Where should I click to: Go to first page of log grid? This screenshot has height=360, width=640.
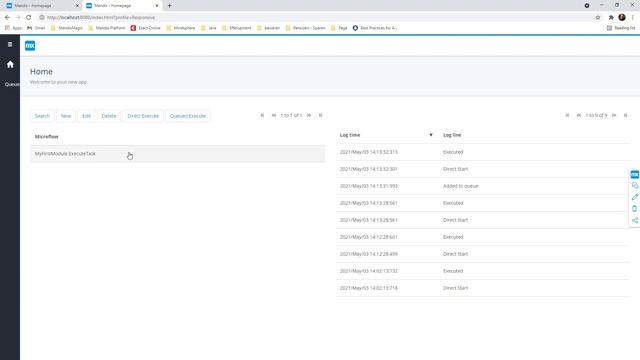(x=567, y=116)
